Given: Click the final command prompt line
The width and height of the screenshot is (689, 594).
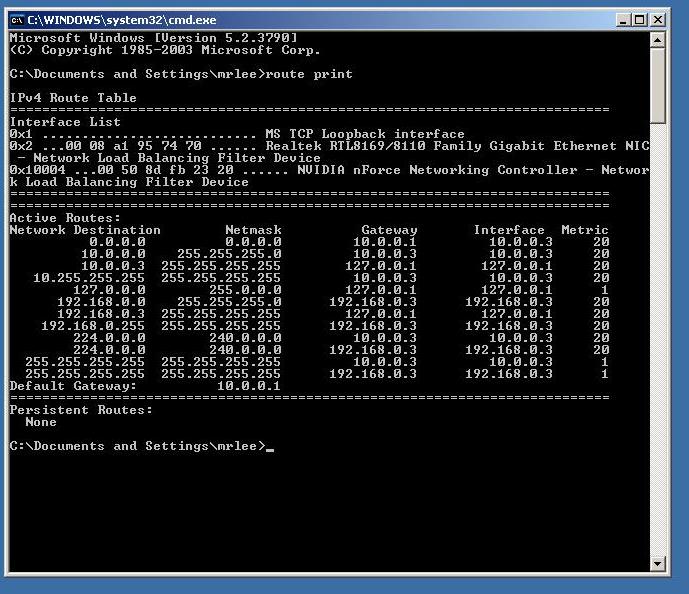Looking at the screenshot, I should pyautogui.click(x=142, y=446).
